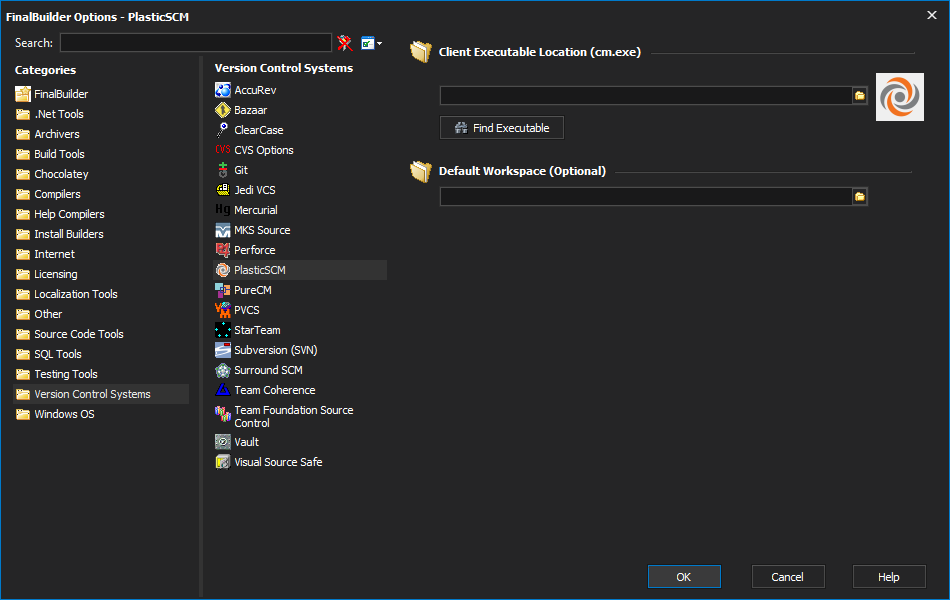Image resolution: width=950 pixels, height=600 pixels.
Task: Browse for default workspace folder icon
Action: [x=860, y=196]
